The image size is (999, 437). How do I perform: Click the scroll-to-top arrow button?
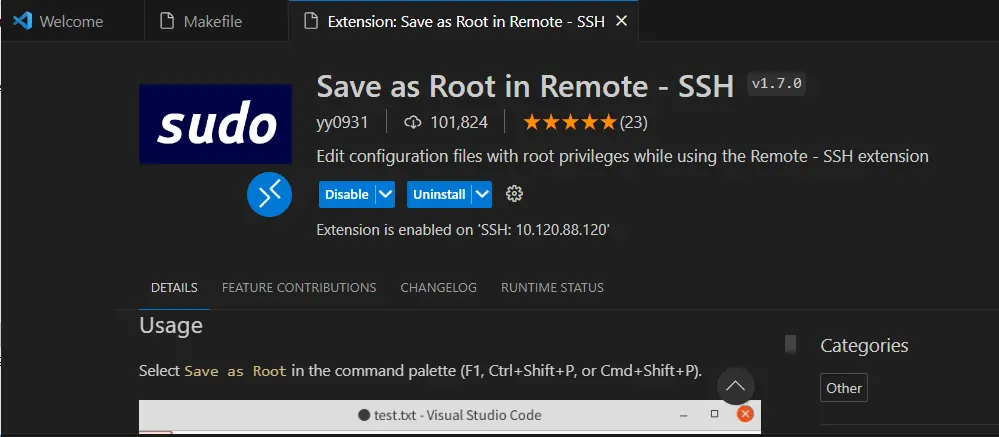click(x=736, y=385)
